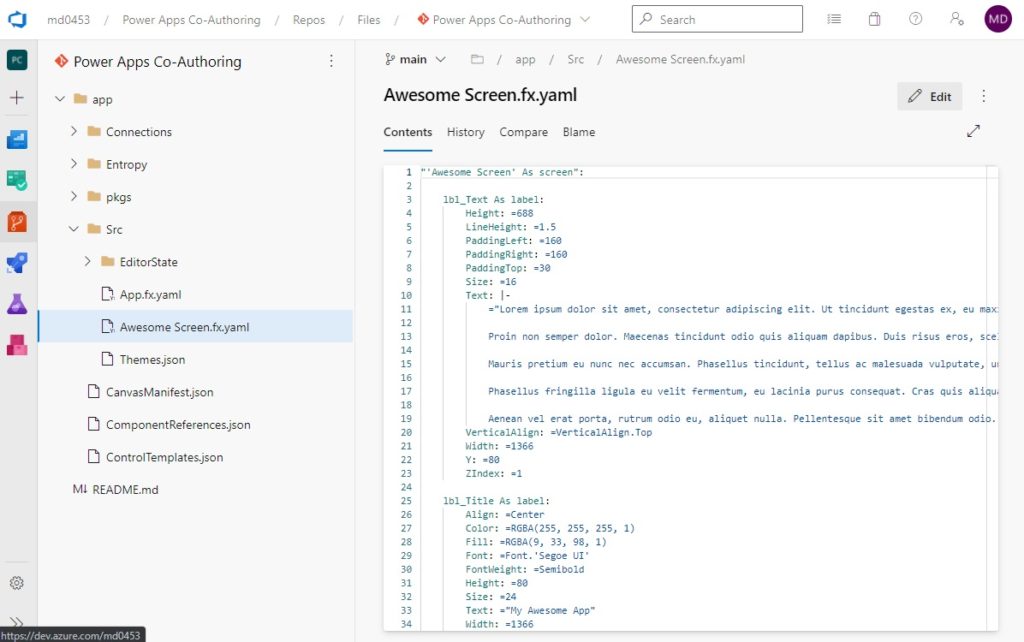Viewport: 1024px width, 642px height.
Task: Open the Artifacts icon in sidebar
Action: coord(17,345)
